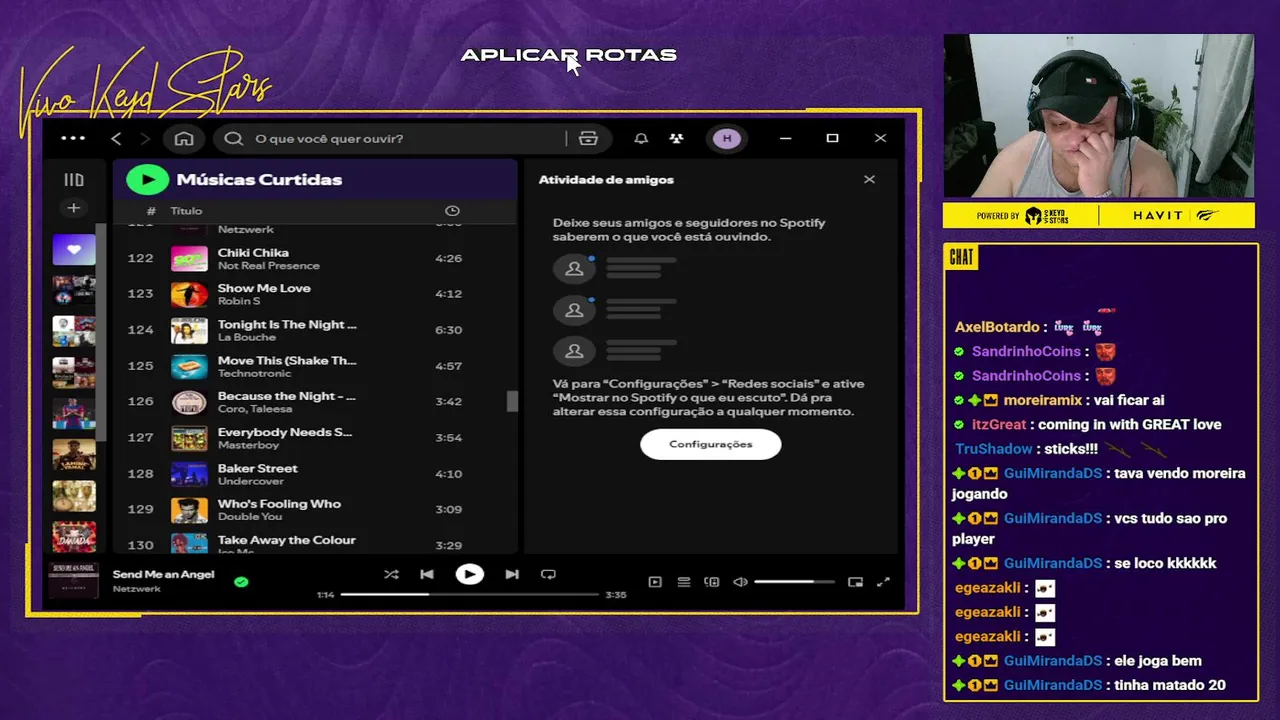Screen dimensions: 1280x720
Task: Open now playing title Send Me an Angel
Action: click(x=164, y=574)
